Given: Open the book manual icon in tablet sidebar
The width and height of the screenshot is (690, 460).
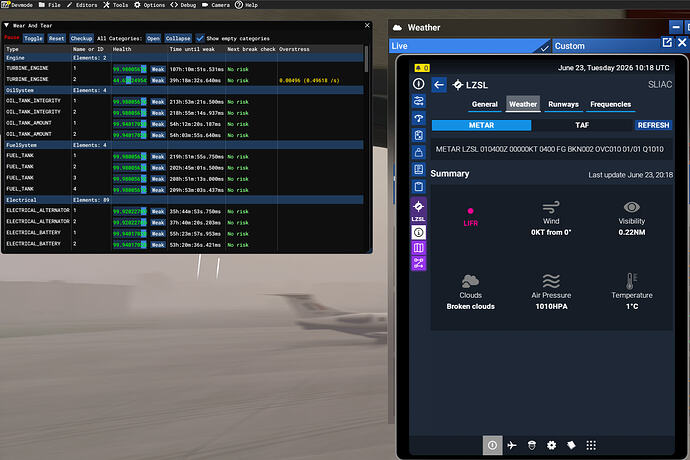Looking at the screenshot, I should pyautogui.click(x=418, y=169).
